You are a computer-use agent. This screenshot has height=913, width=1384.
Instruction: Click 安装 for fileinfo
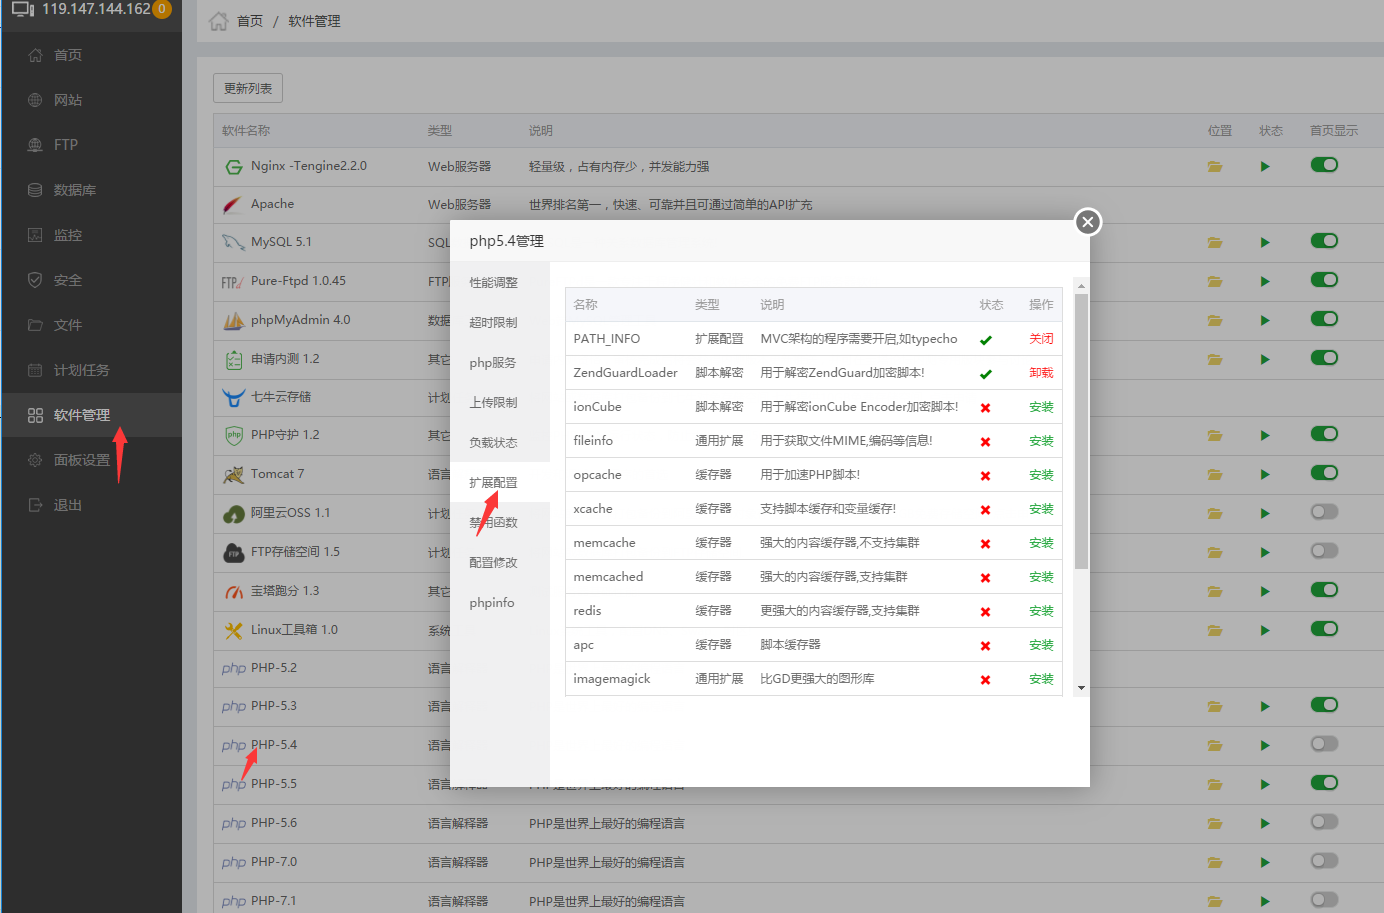(x=1041, y=441)
